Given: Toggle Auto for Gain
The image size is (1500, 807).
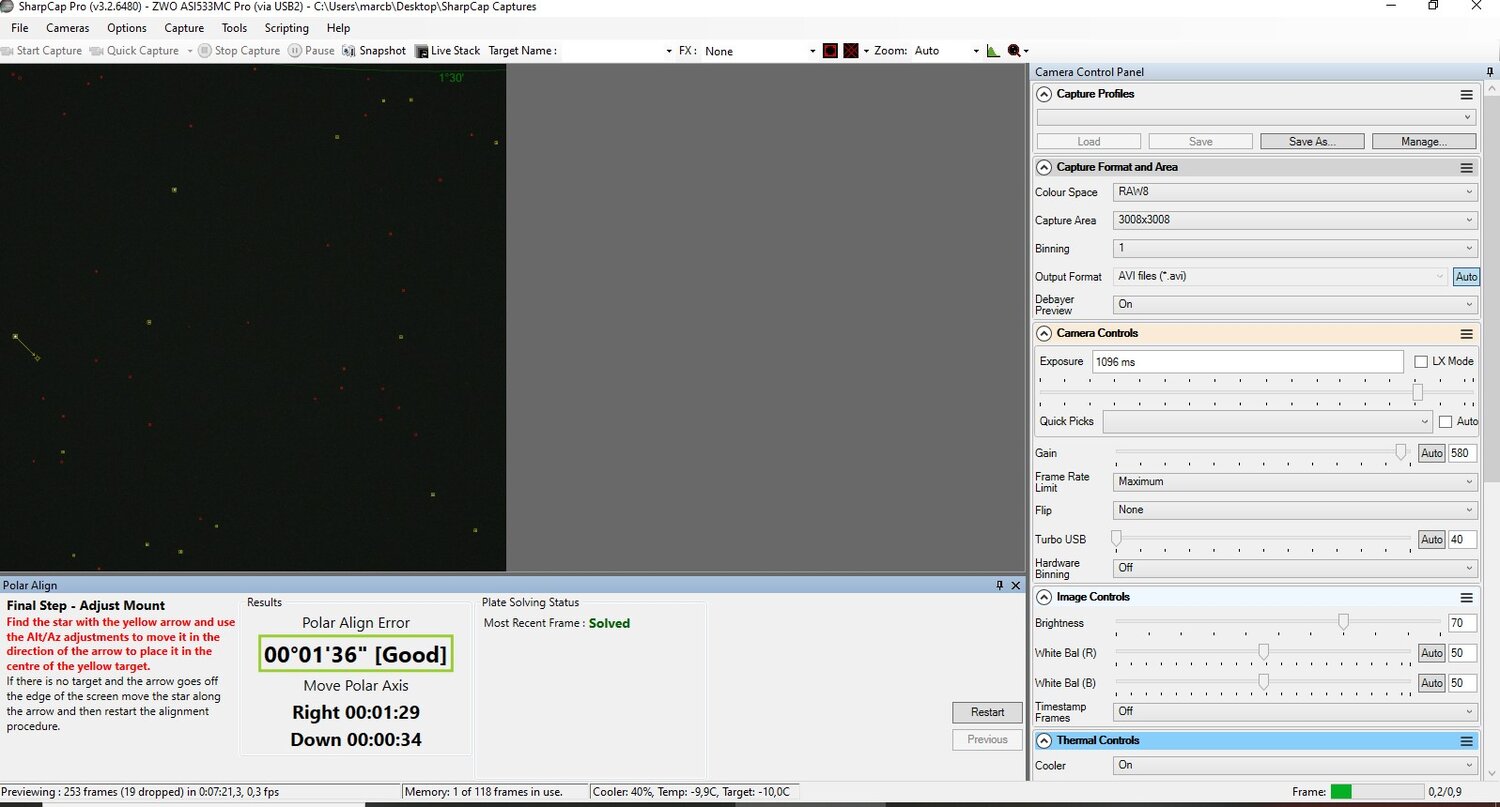Looking at the screenshot, I should (x=1432, y=454).
